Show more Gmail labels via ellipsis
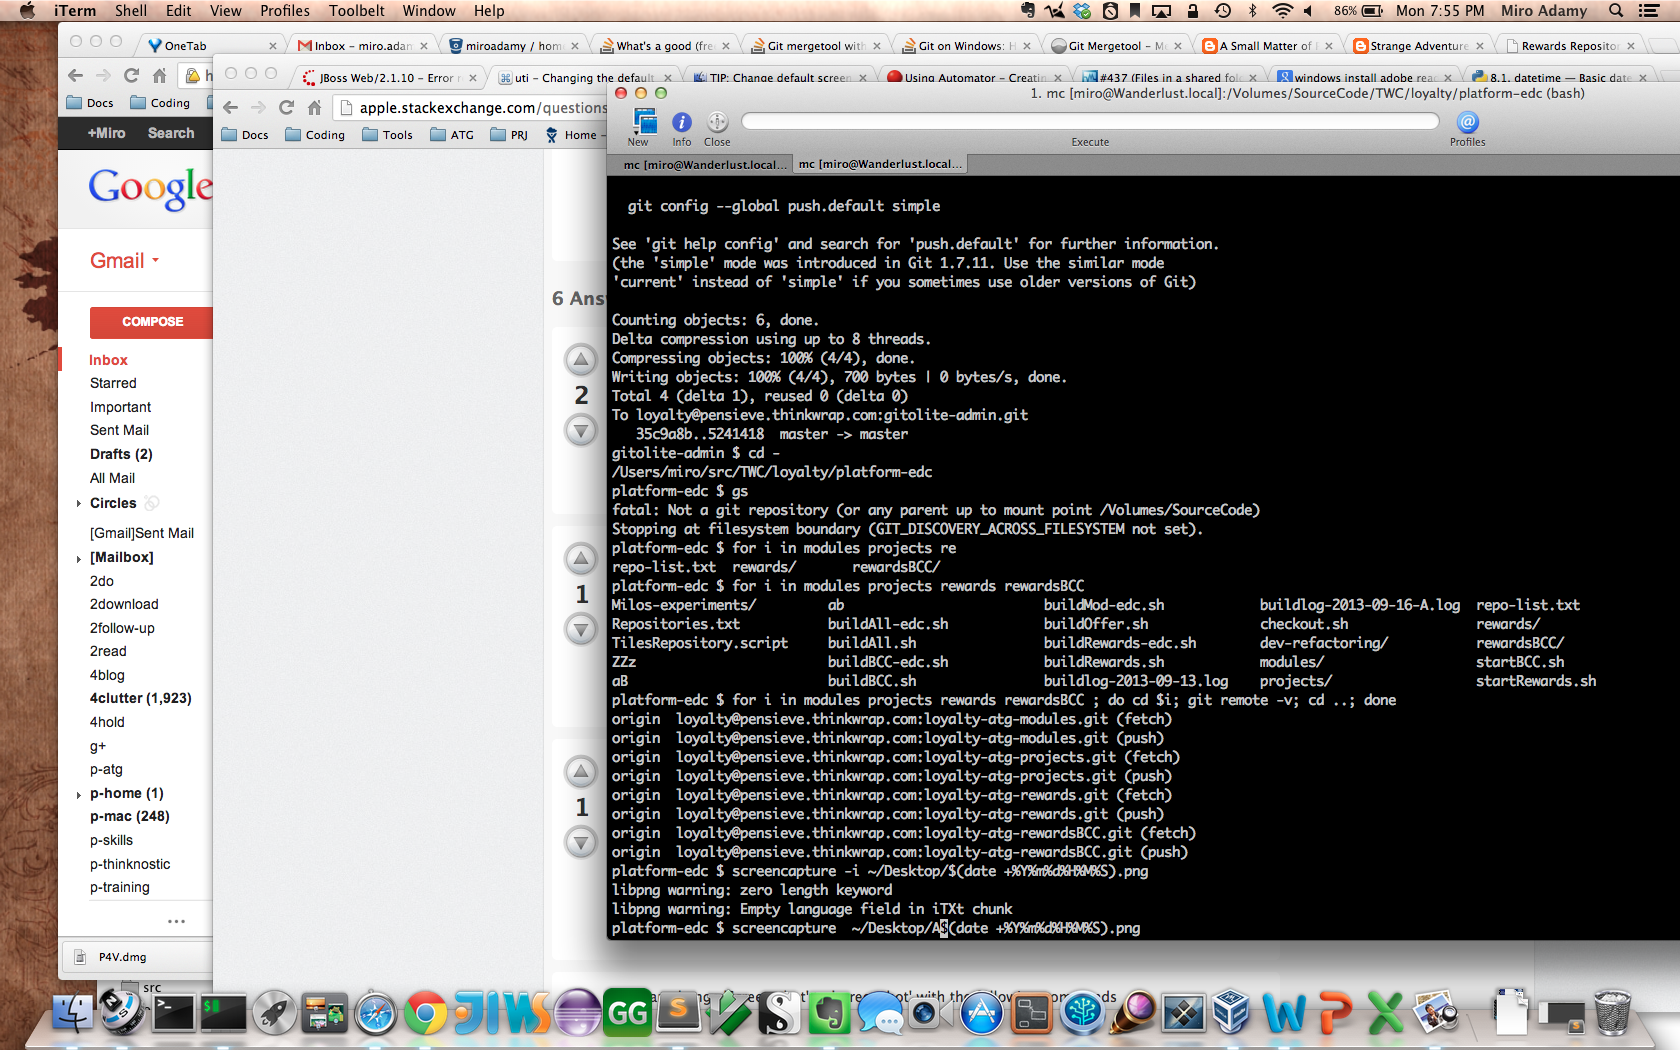This screenshot has width=1680, height=1050. (176, 921)
